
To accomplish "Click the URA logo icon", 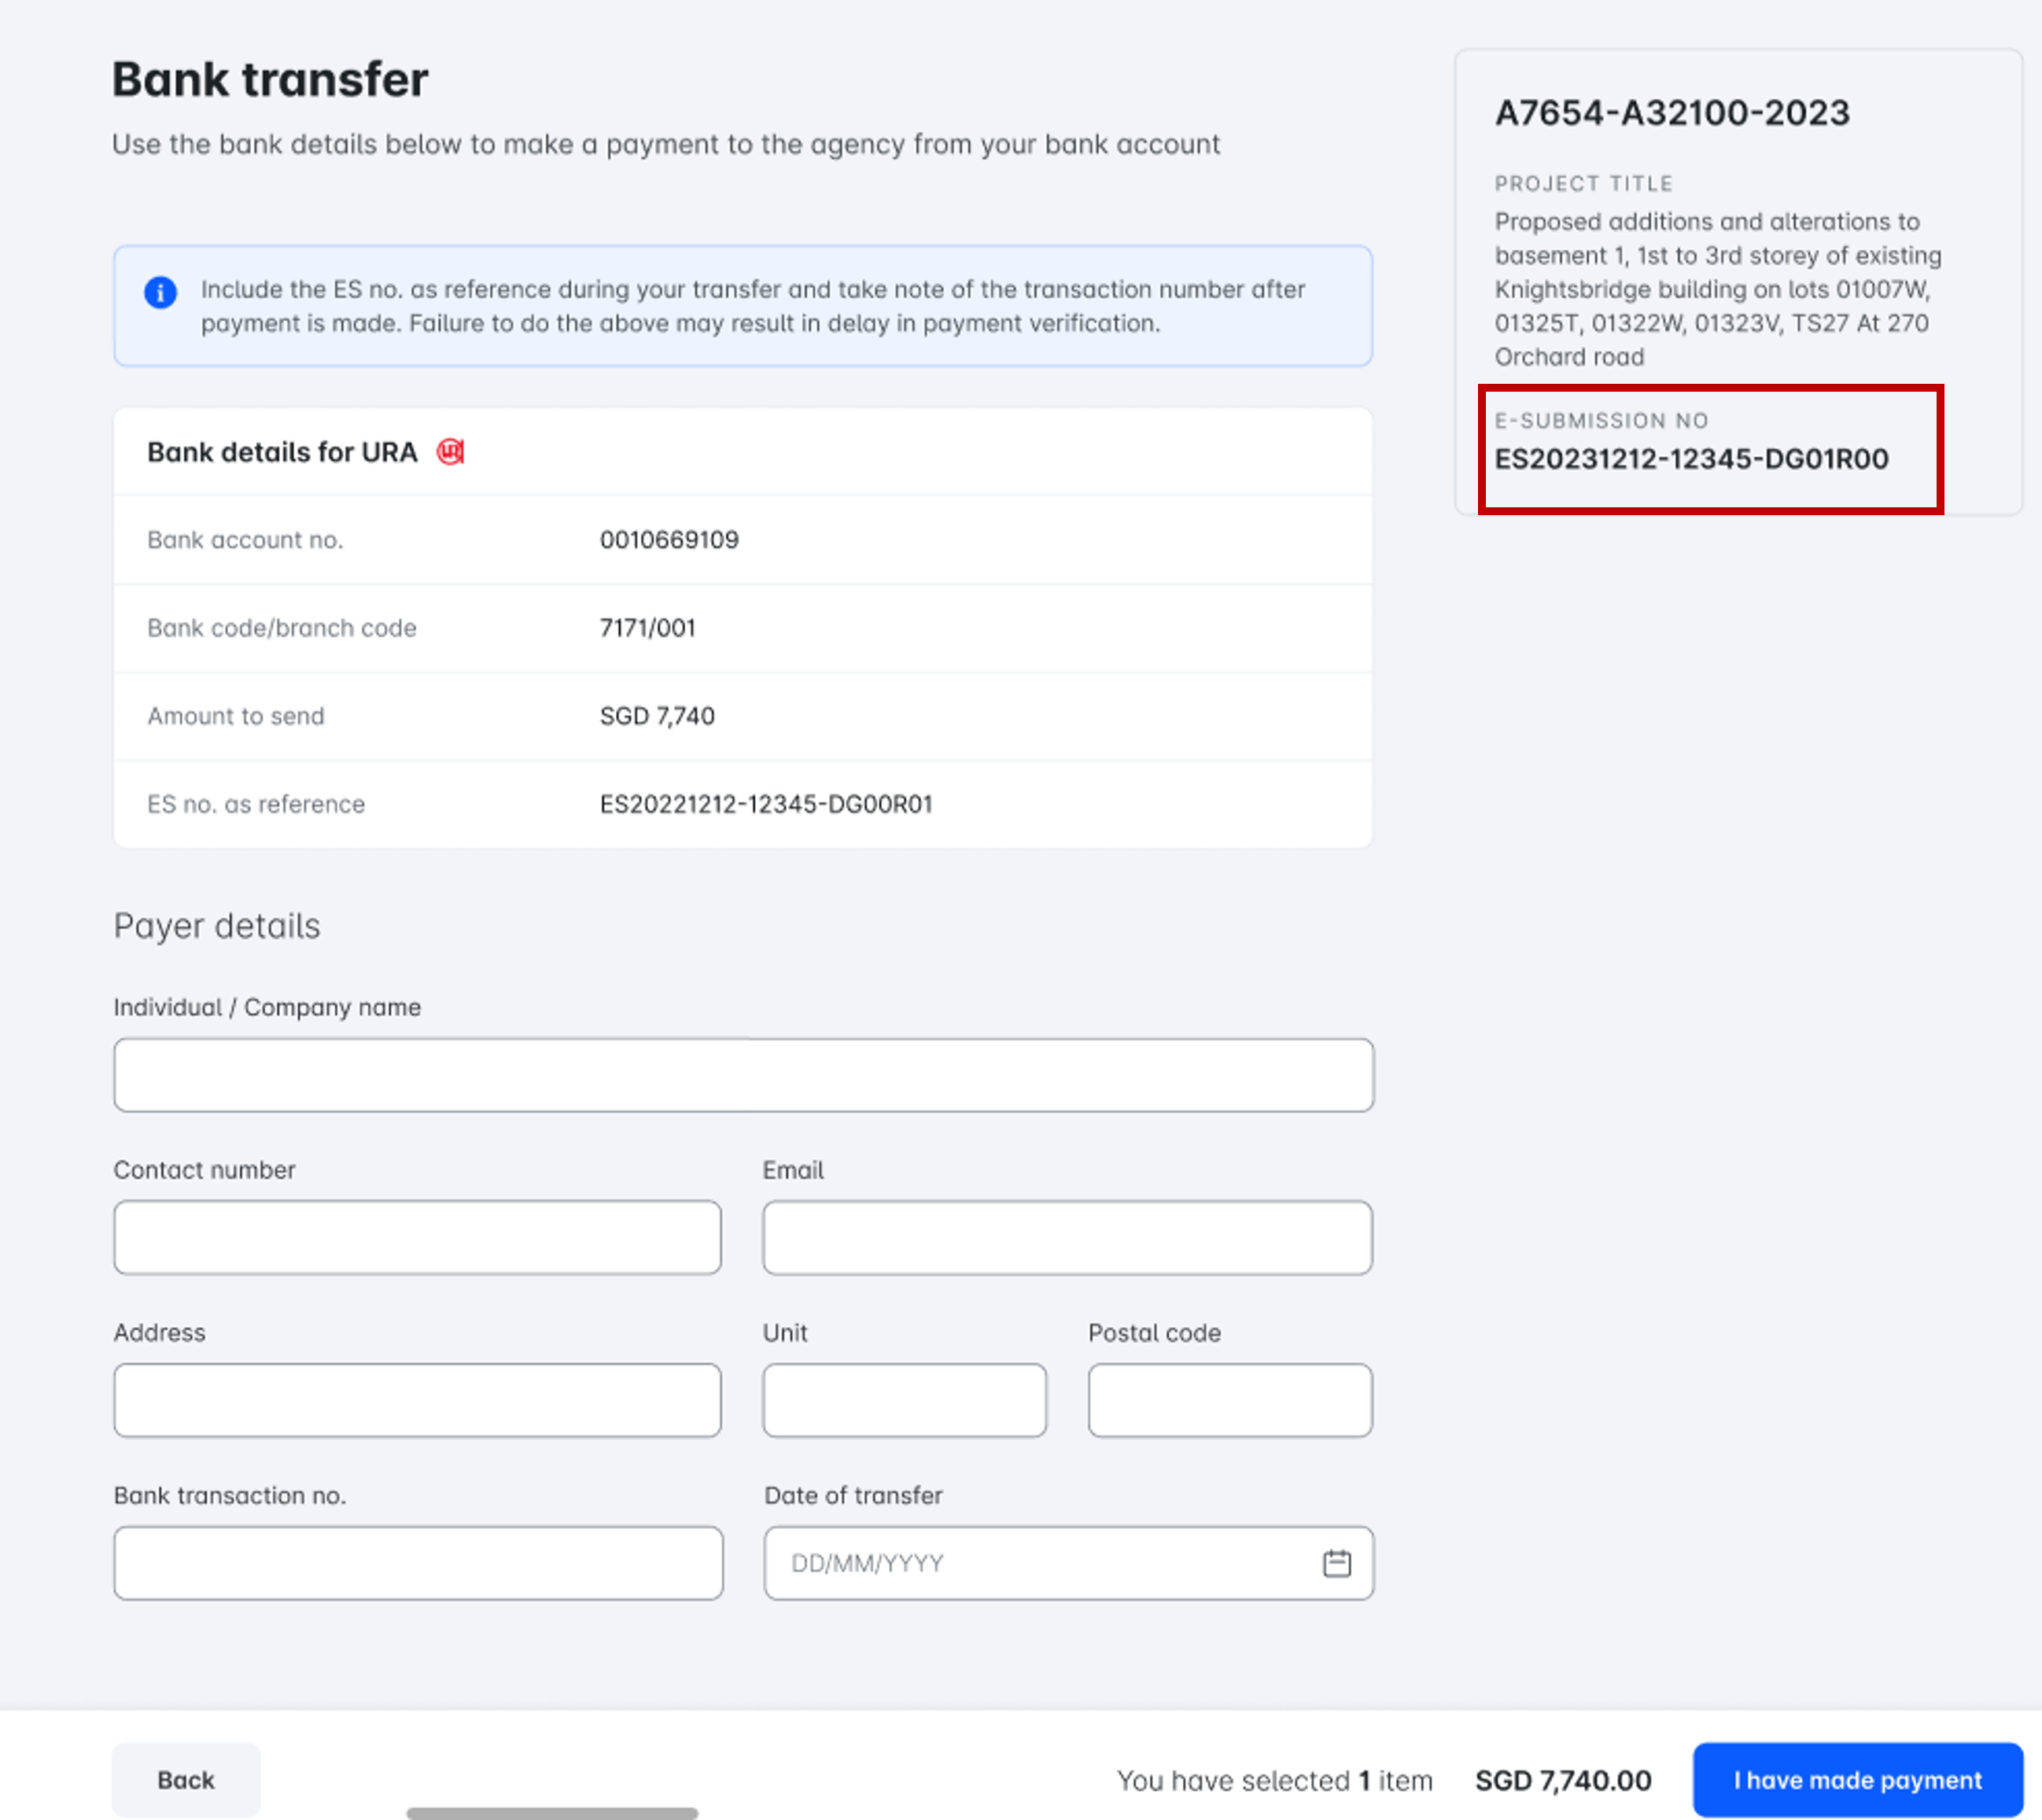I will [x=450, y=452].
